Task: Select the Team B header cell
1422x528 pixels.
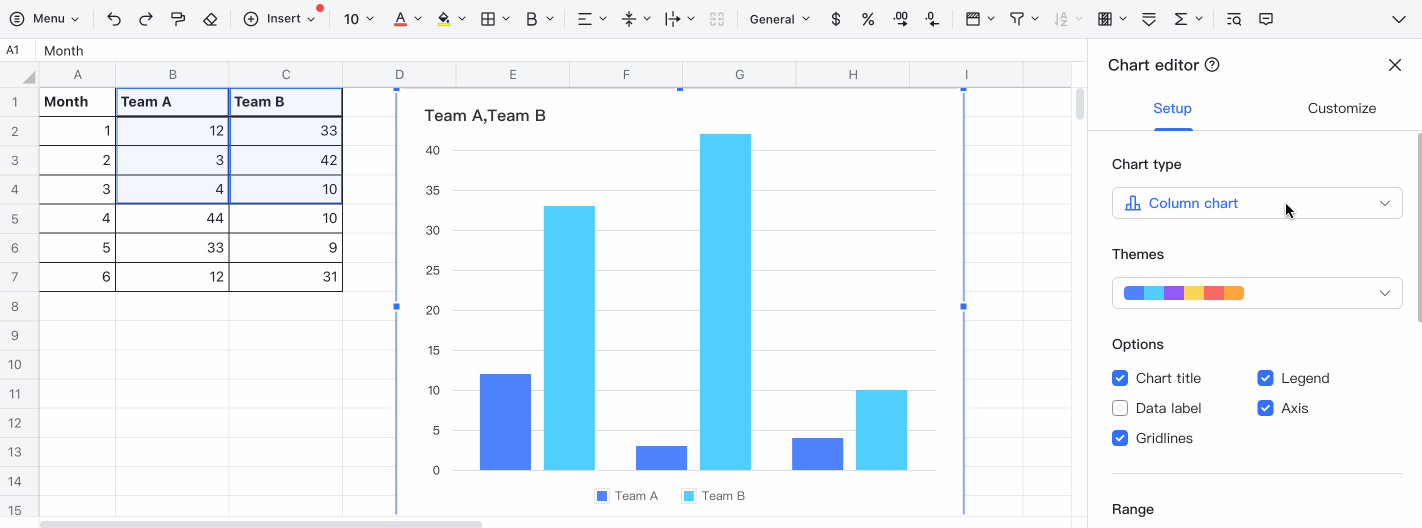Action: (286, 102)
